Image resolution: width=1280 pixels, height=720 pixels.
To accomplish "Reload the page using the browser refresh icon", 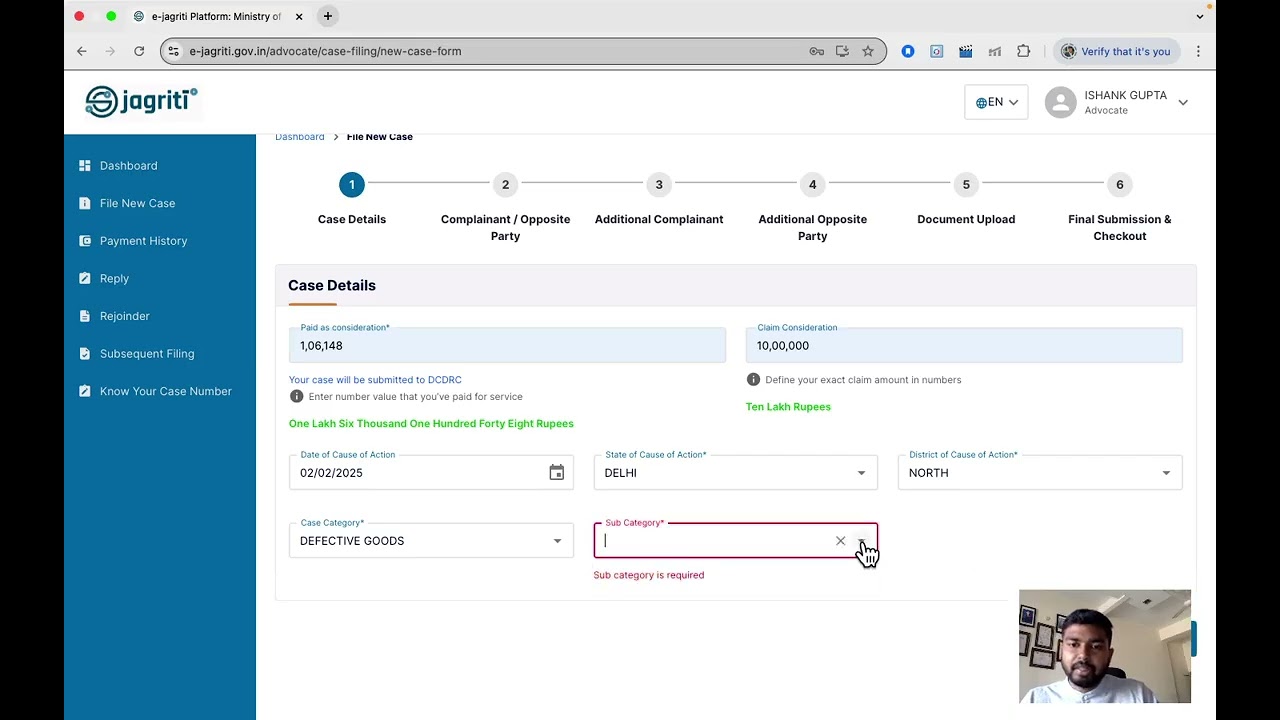I will click(139, 51).
